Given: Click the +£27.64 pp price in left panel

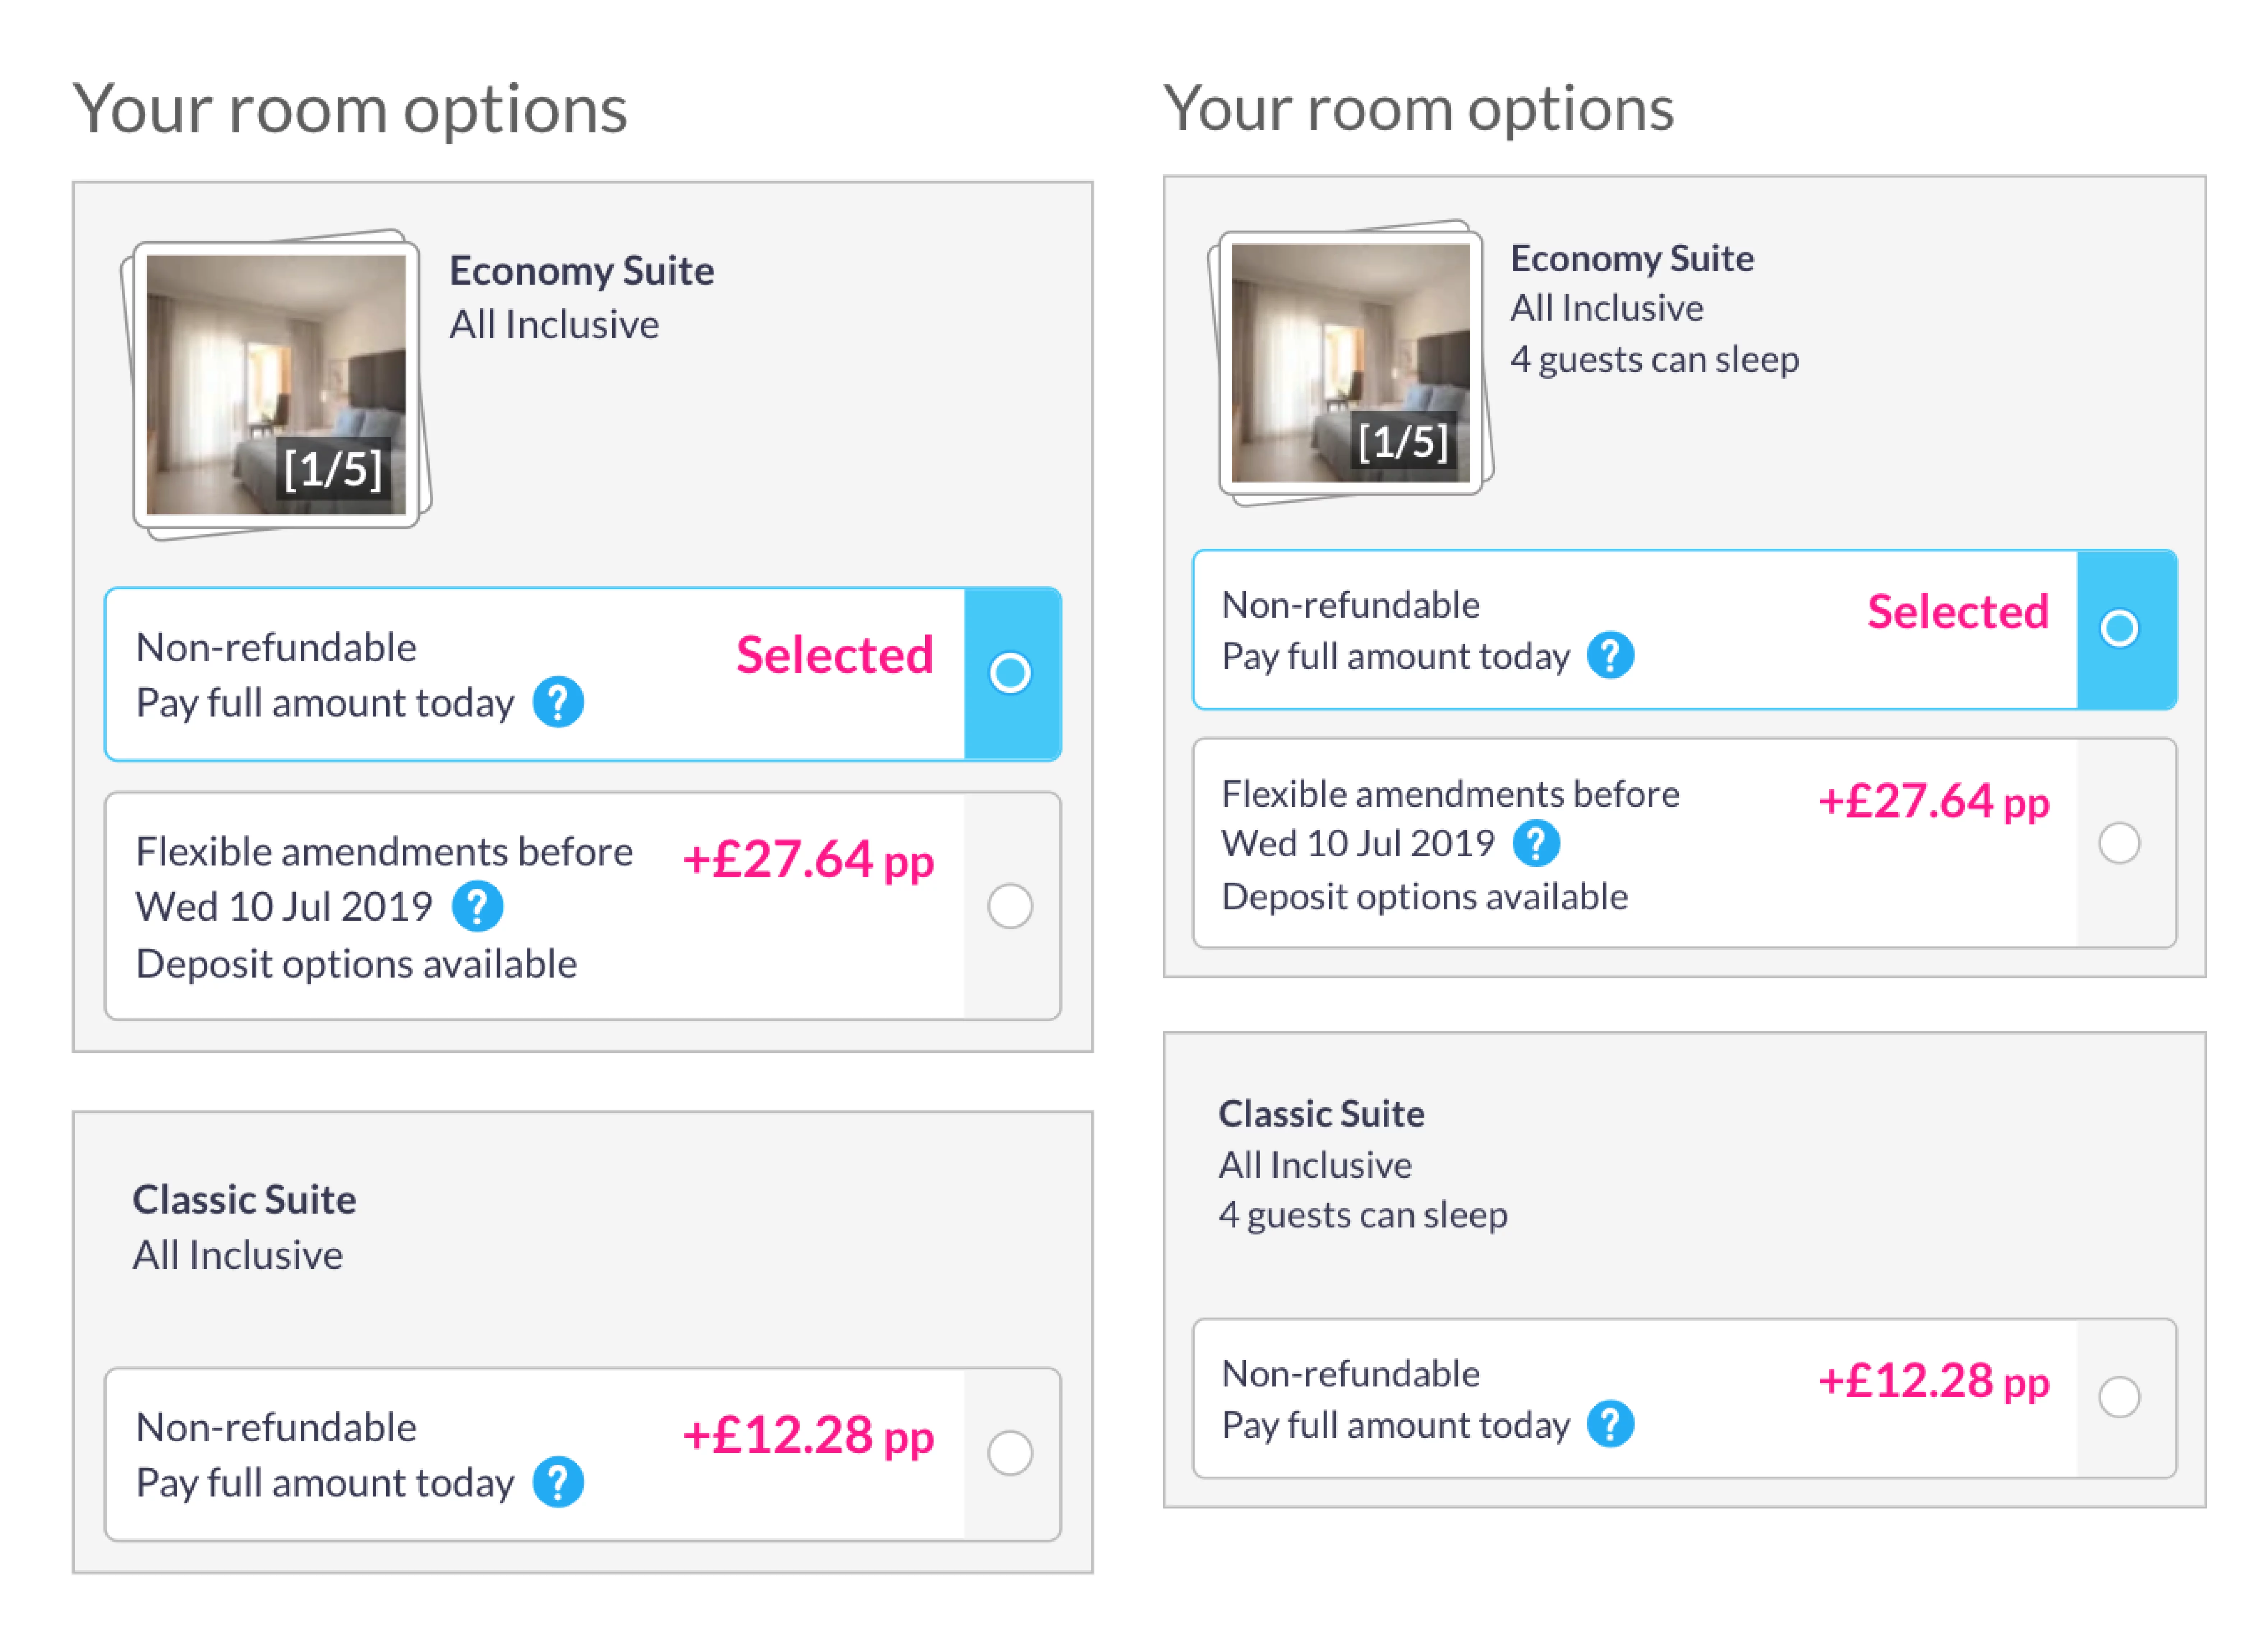Looking at the screenshot, I should (808, 859).
